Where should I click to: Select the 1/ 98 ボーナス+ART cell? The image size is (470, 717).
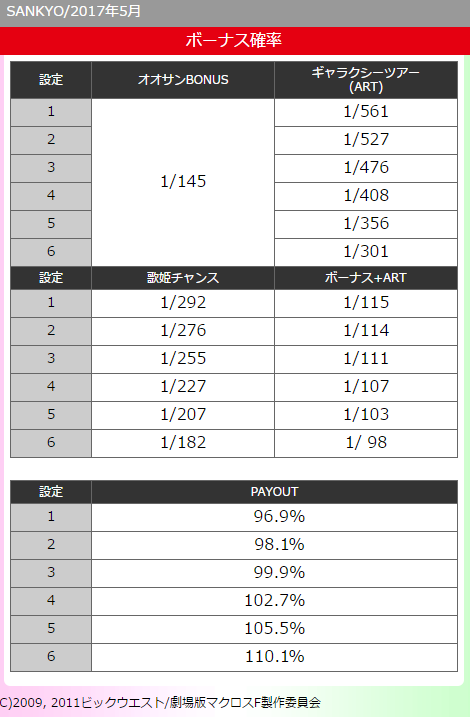pos(366,443)
